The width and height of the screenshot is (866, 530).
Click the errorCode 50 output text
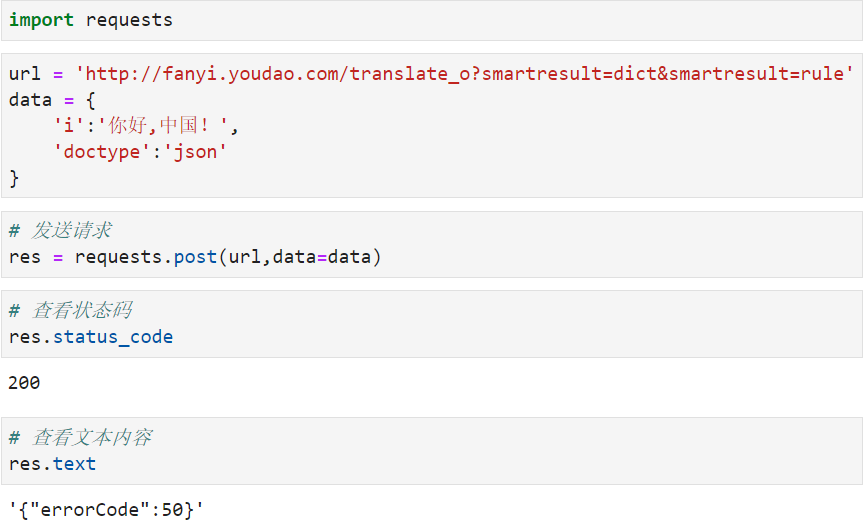coord(106,509)
